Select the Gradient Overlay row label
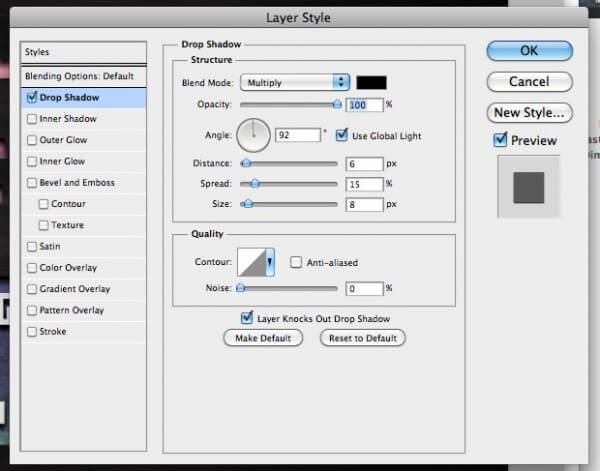 pos(75,289)
